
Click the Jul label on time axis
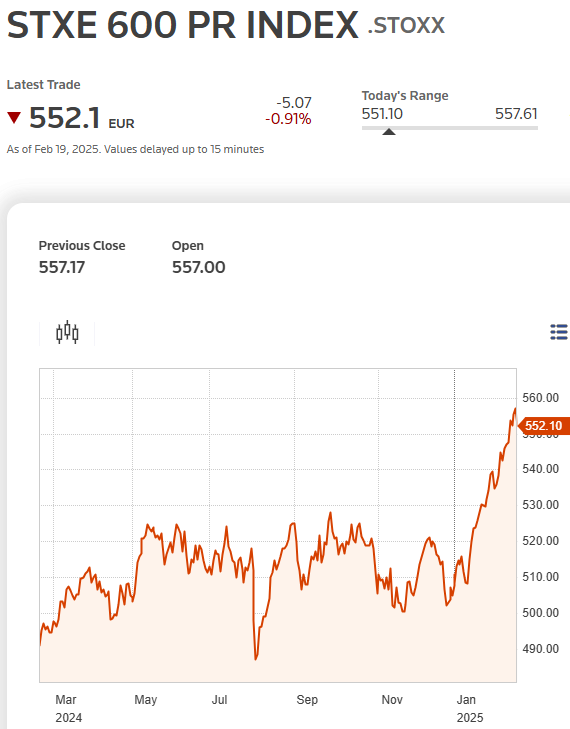click(x=219, y=700)
